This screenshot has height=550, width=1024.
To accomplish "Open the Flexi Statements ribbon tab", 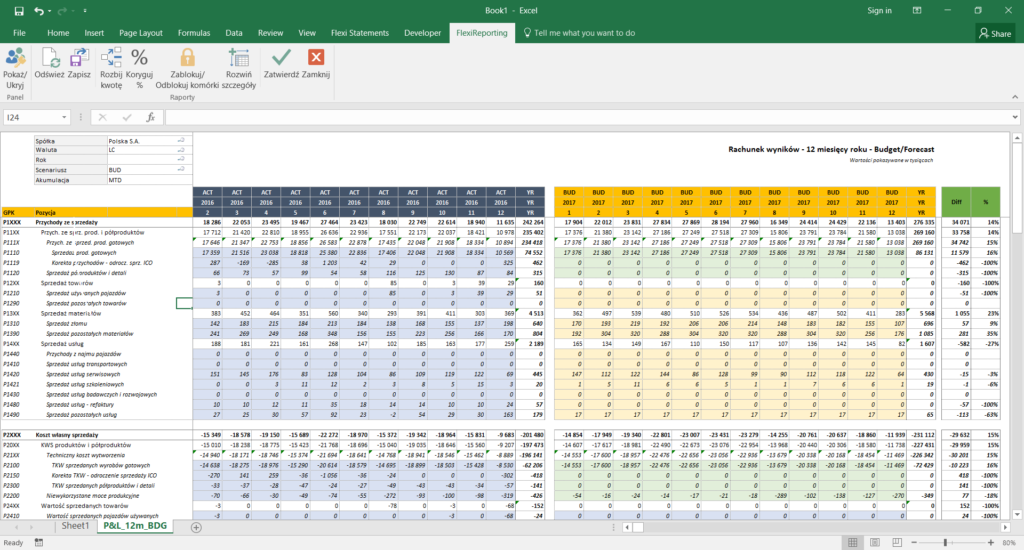I will (x=359, y=33).
